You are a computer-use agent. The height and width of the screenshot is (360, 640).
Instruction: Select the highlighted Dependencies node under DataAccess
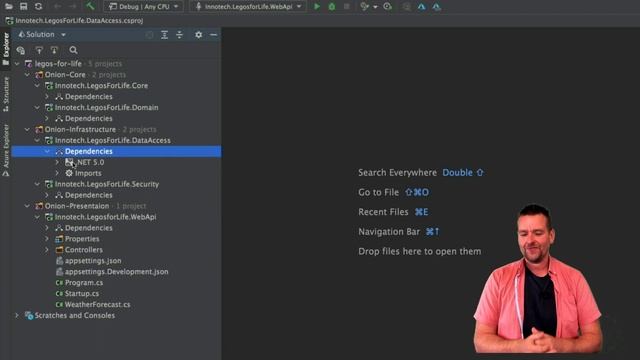(116, 151)
